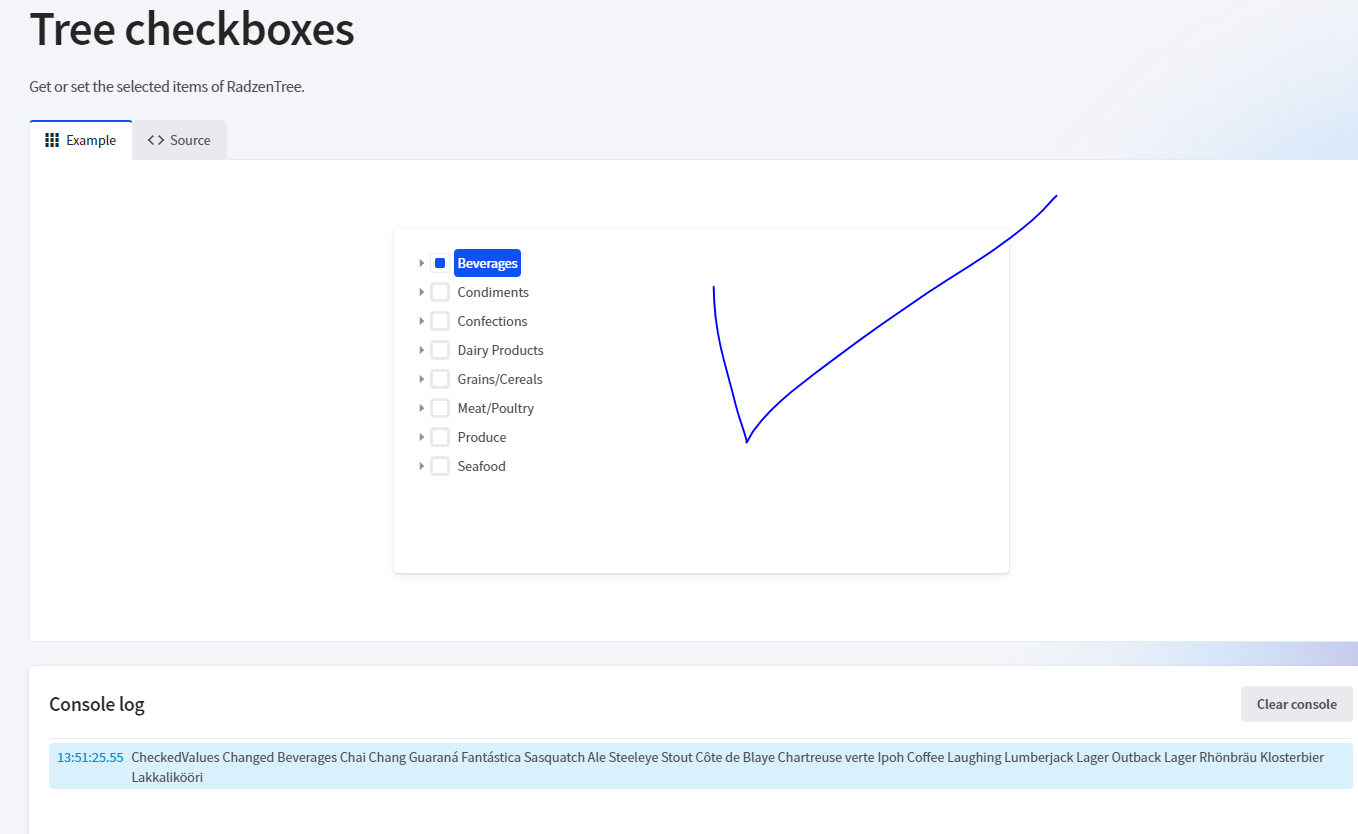Check the Confections checkbox
The height and width of the screenshot is (834, 1358).
click(440, 321)
